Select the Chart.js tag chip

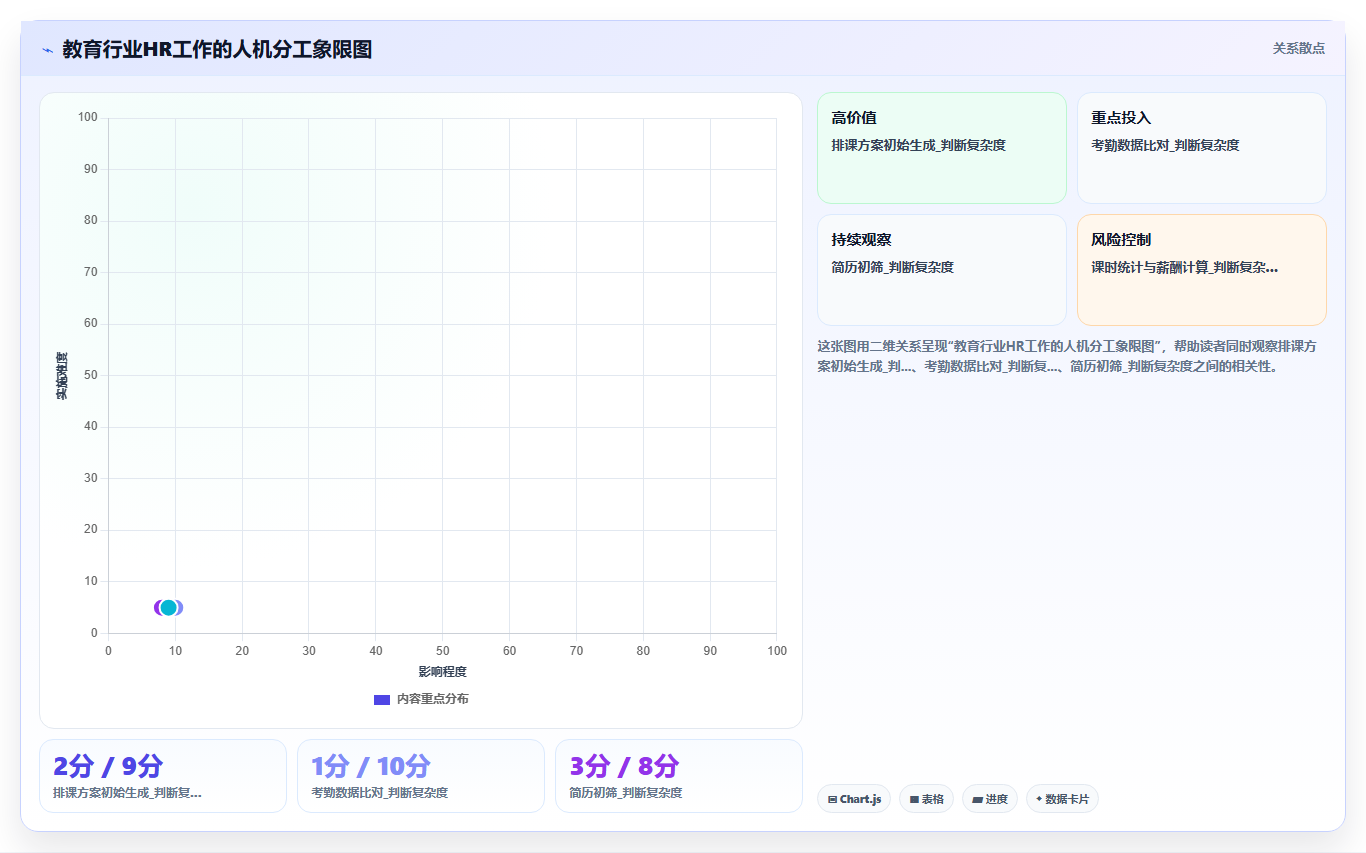(x=854, y=799)
